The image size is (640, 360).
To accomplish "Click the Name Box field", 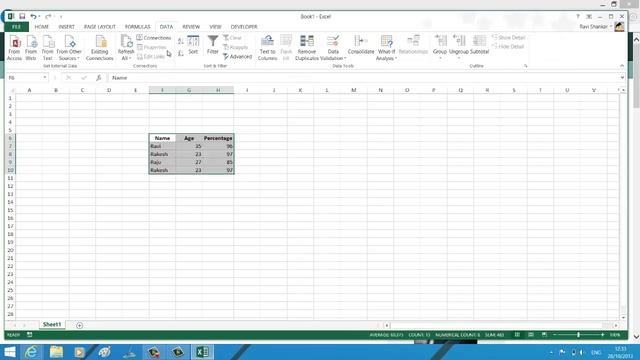I will click(24, 78).
